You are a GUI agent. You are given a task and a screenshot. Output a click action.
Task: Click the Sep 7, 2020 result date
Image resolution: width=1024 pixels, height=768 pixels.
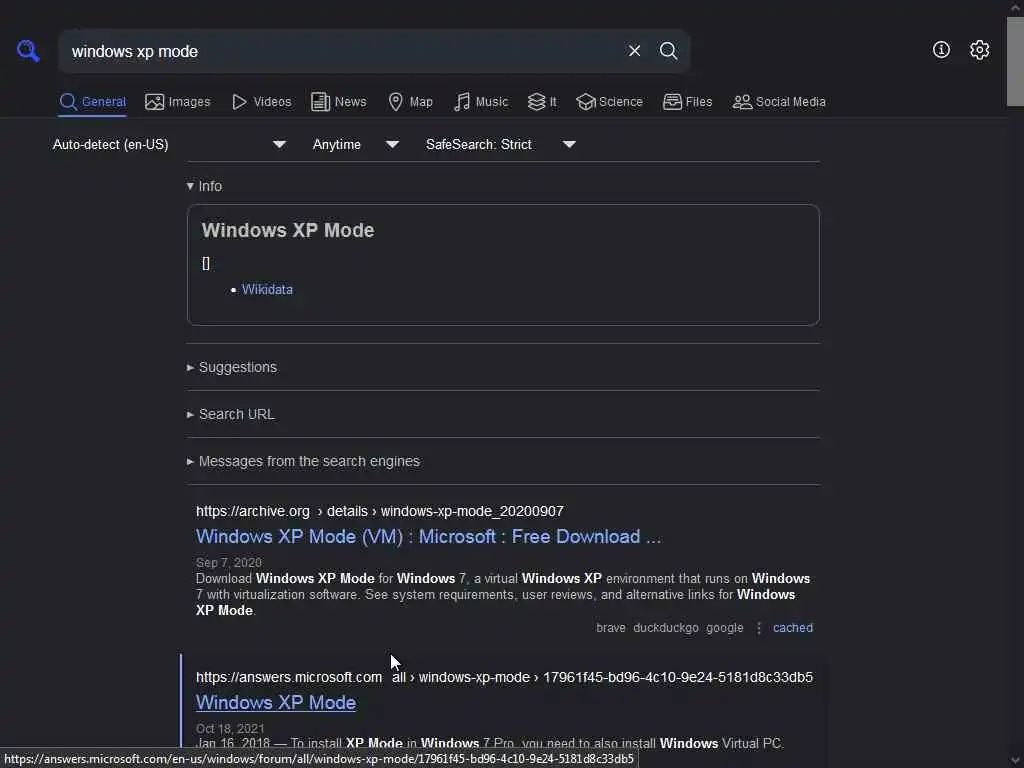pyautogui.click(x=229, y=562)
